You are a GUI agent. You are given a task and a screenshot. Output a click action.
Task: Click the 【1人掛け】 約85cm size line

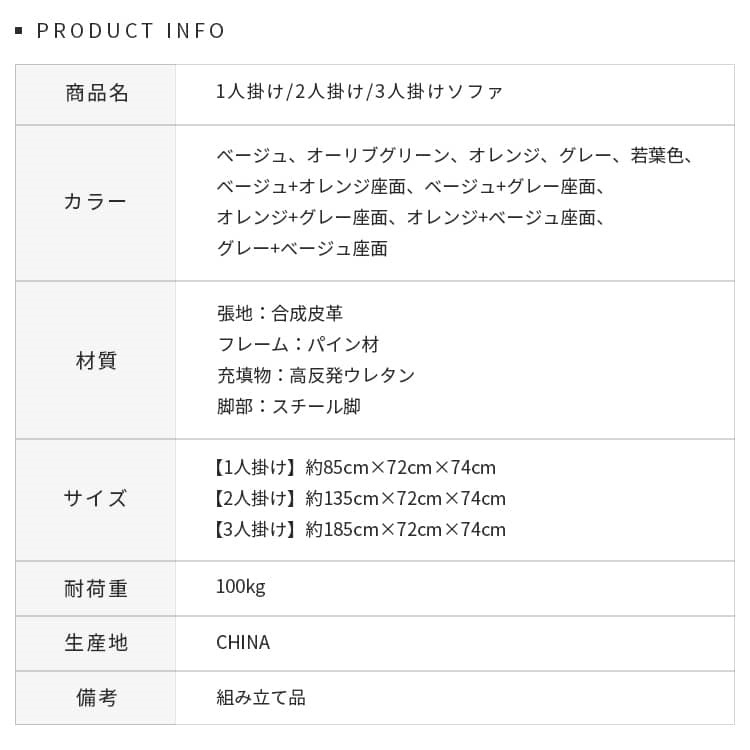coord(353,467)
